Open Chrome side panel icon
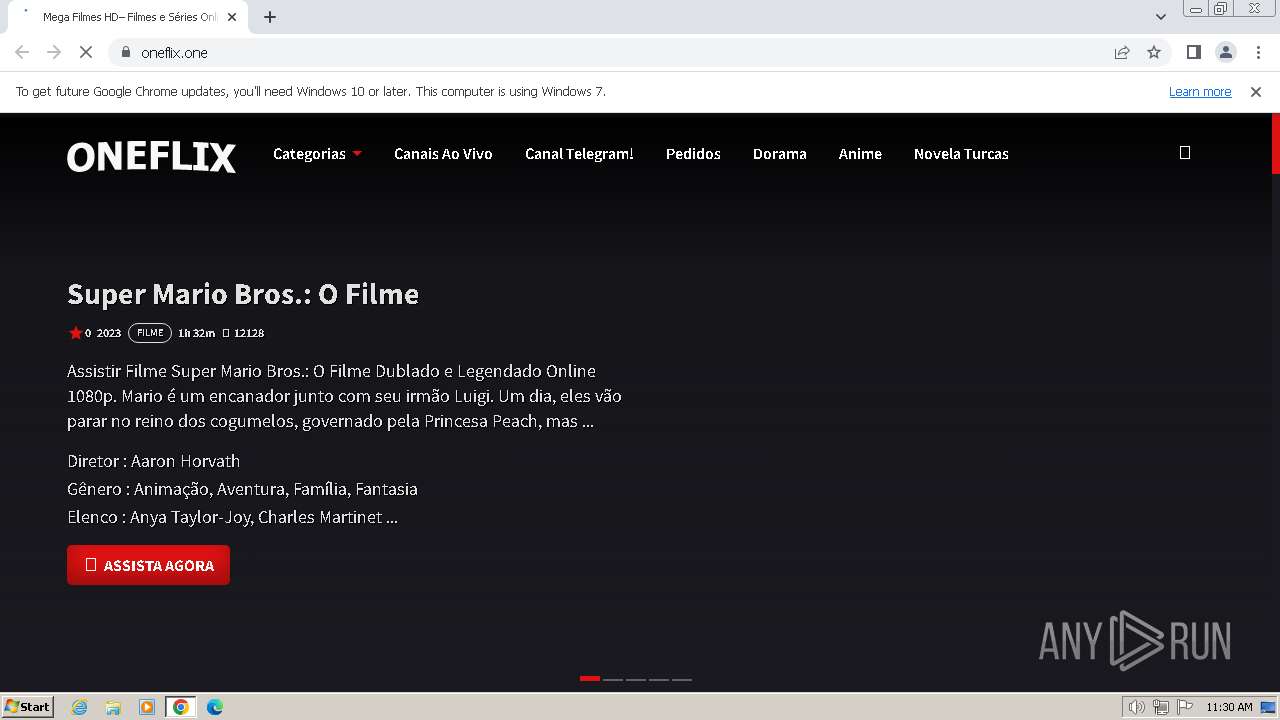 pyautogui.click(x=1193, y=52)
